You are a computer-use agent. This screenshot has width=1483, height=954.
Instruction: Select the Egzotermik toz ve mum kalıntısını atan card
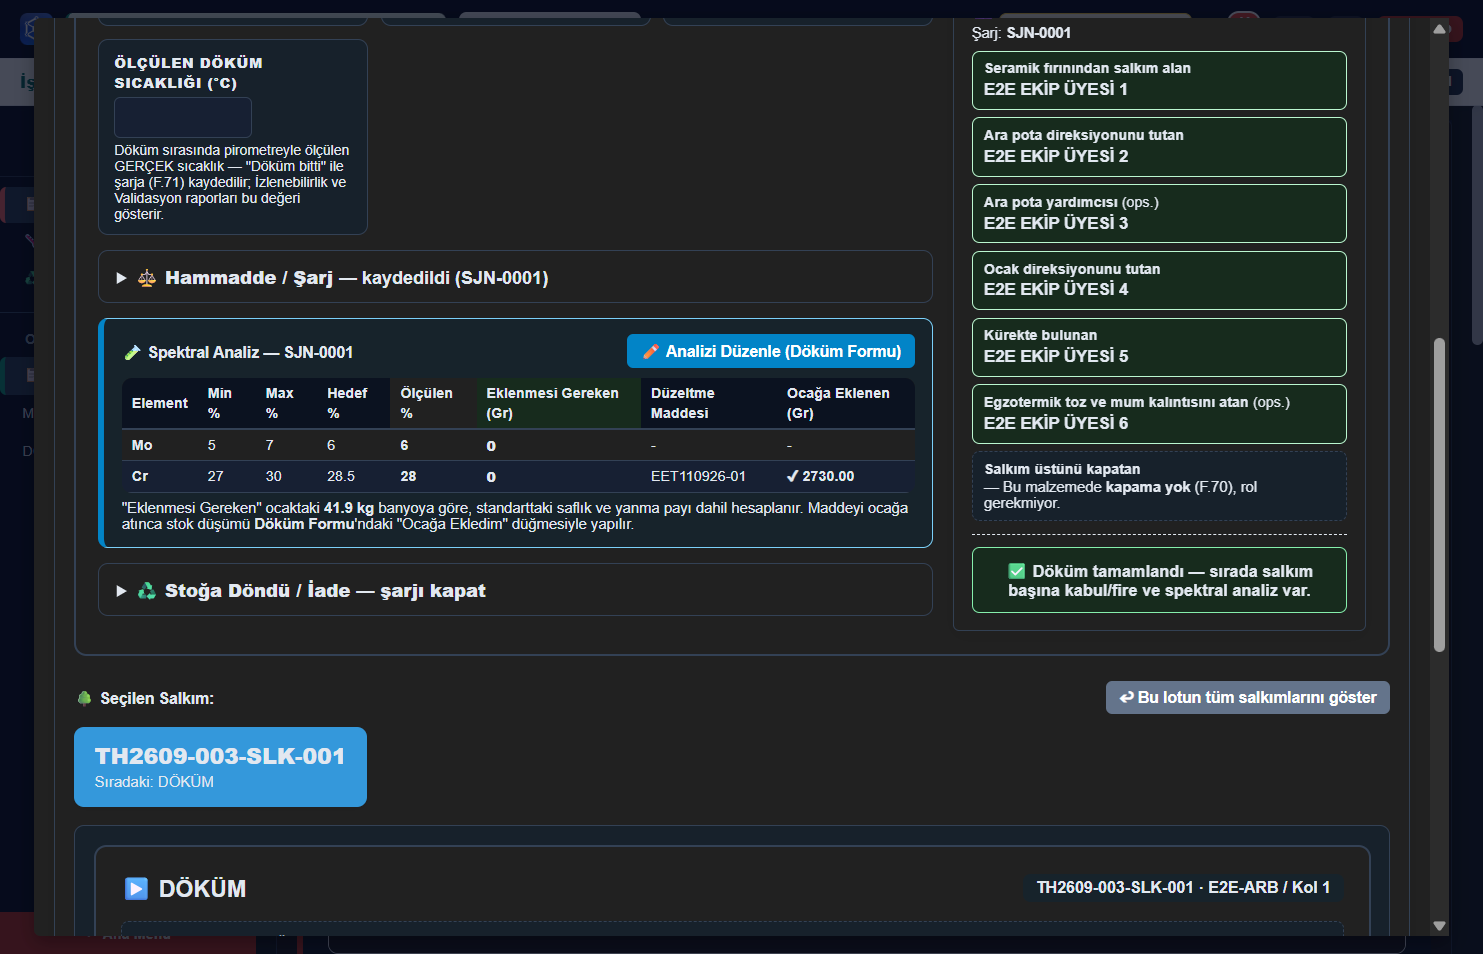[1159, 414]
